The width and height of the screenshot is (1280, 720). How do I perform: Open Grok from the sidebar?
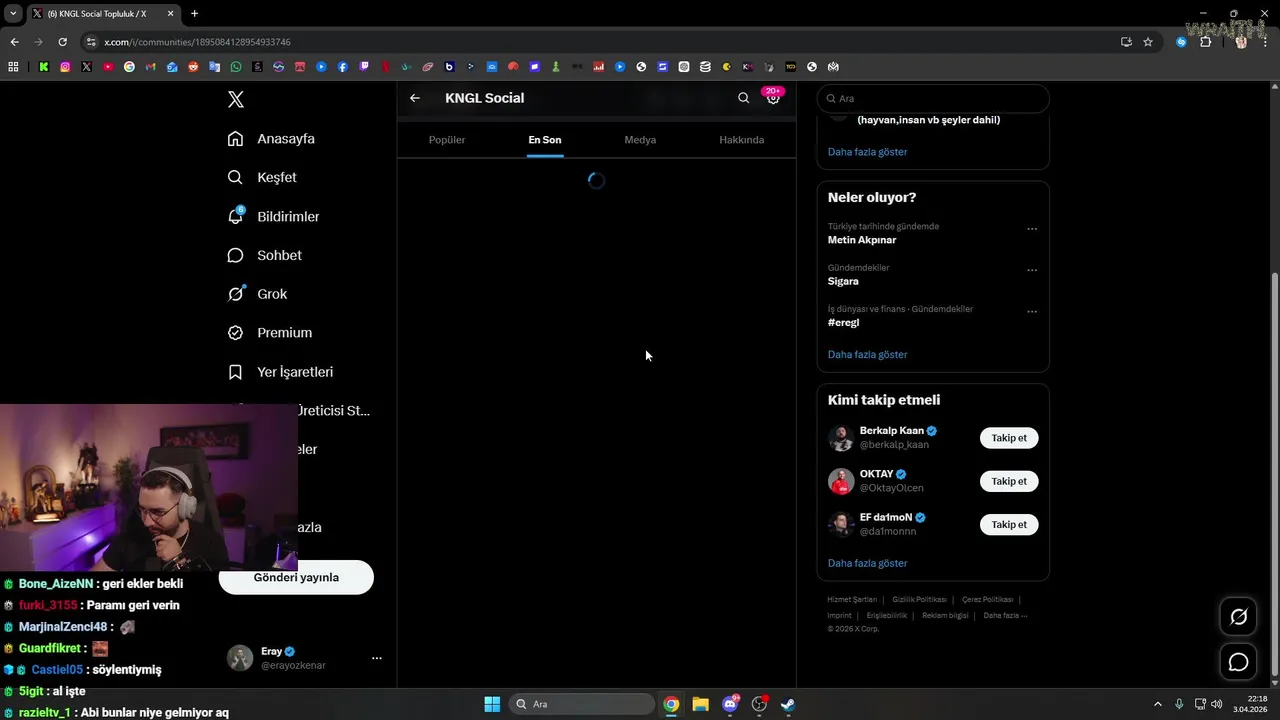[x=272, y=294]
